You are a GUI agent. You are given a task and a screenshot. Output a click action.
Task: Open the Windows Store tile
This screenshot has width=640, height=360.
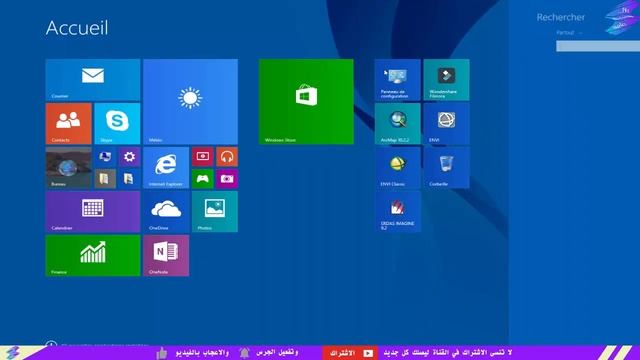click(306, 102)
